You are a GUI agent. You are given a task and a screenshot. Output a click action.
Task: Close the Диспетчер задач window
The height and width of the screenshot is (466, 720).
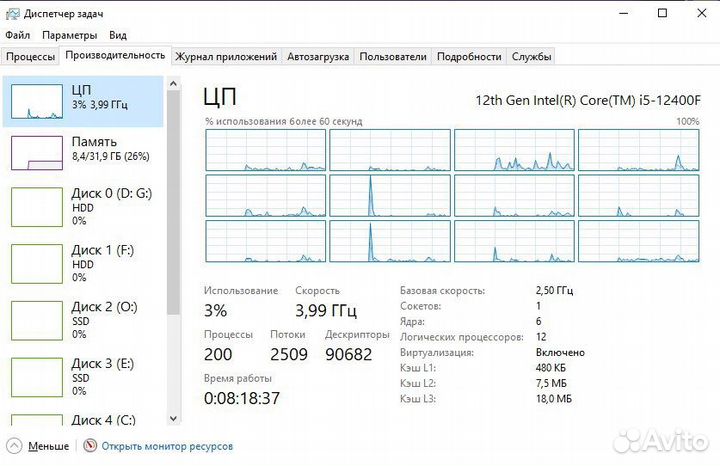click(x=702, y=13)
